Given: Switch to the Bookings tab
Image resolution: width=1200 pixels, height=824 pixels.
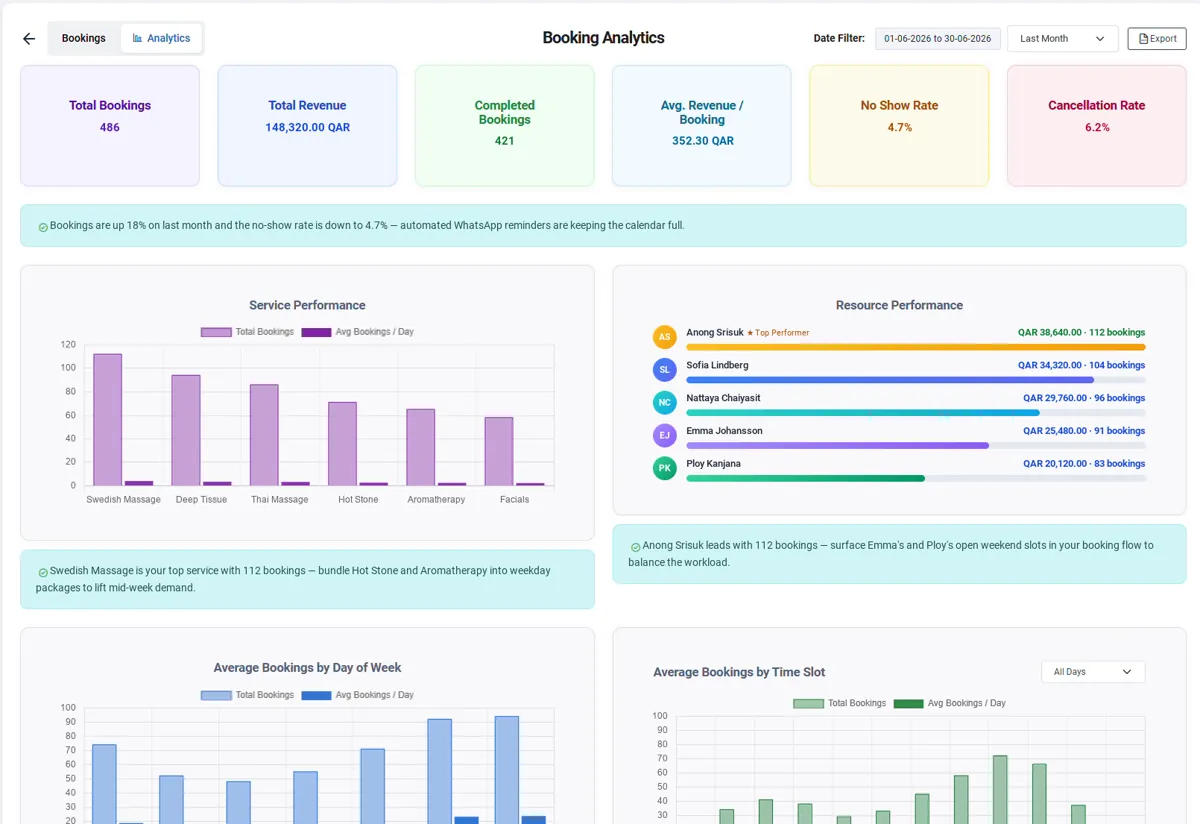Looking at the screenshot, I should click(83, 38).
